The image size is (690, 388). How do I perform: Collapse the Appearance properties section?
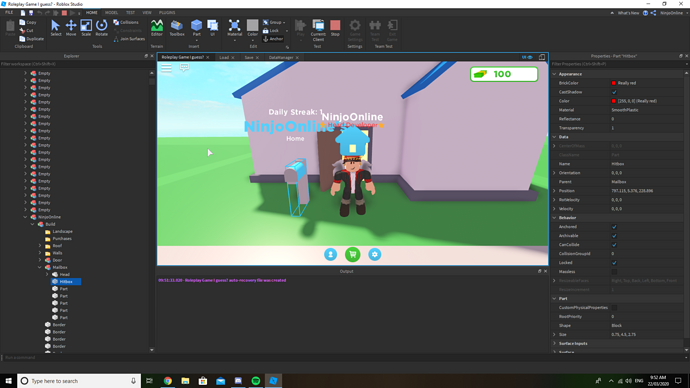point(554,74)
